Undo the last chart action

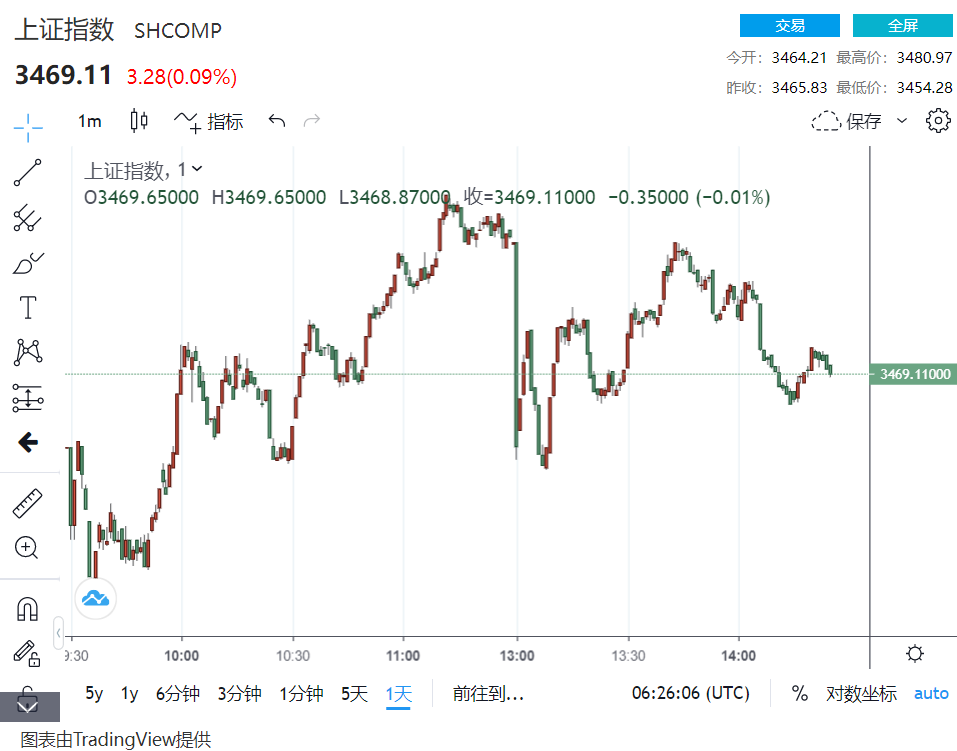point(277,121)
